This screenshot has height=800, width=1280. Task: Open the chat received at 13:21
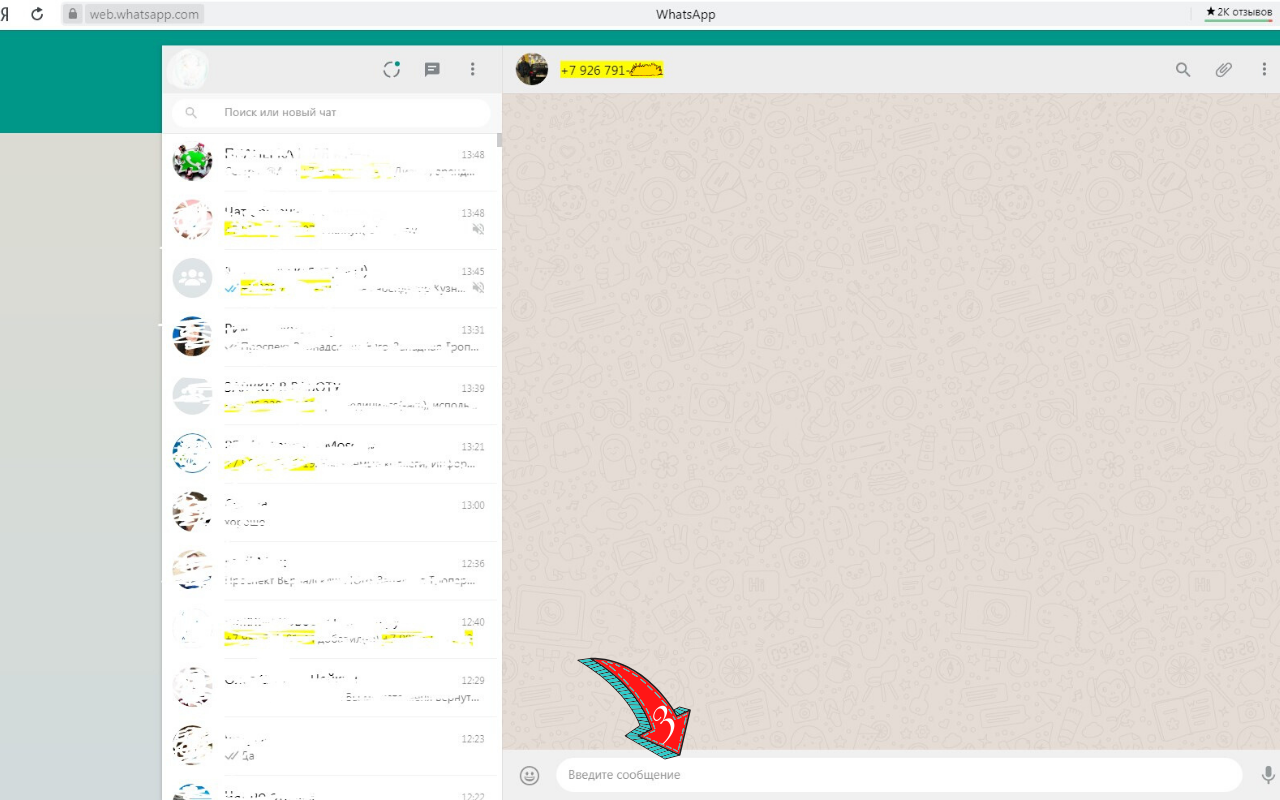coord(331,453)
